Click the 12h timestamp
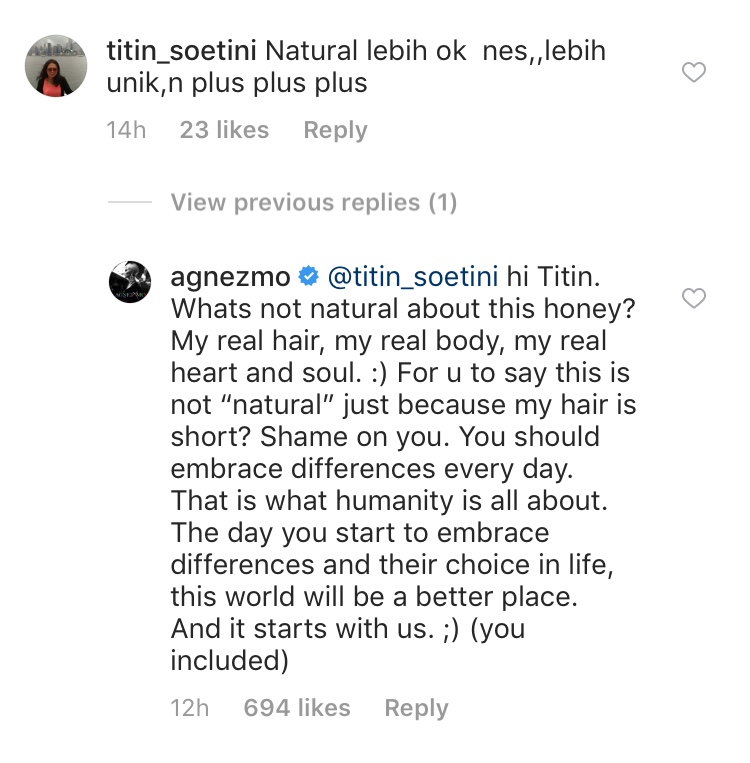Screen dimensions: 750x763 [x=190, y=708]
